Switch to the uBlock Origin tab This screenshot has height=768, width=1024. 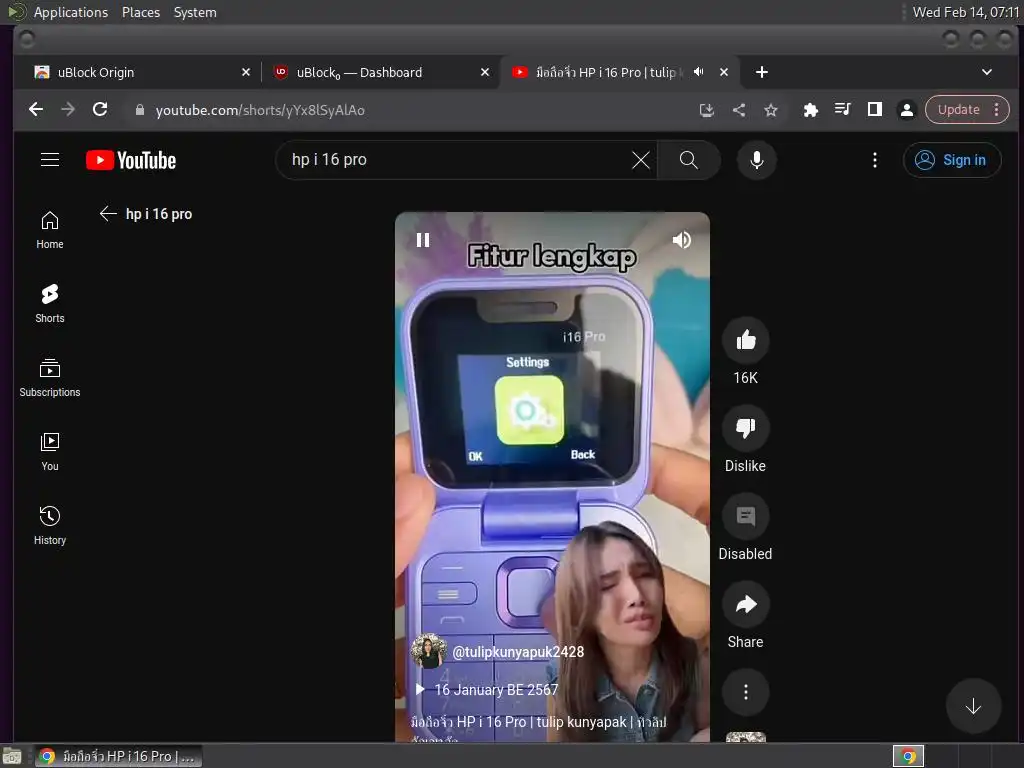click(x=137, y=72)
